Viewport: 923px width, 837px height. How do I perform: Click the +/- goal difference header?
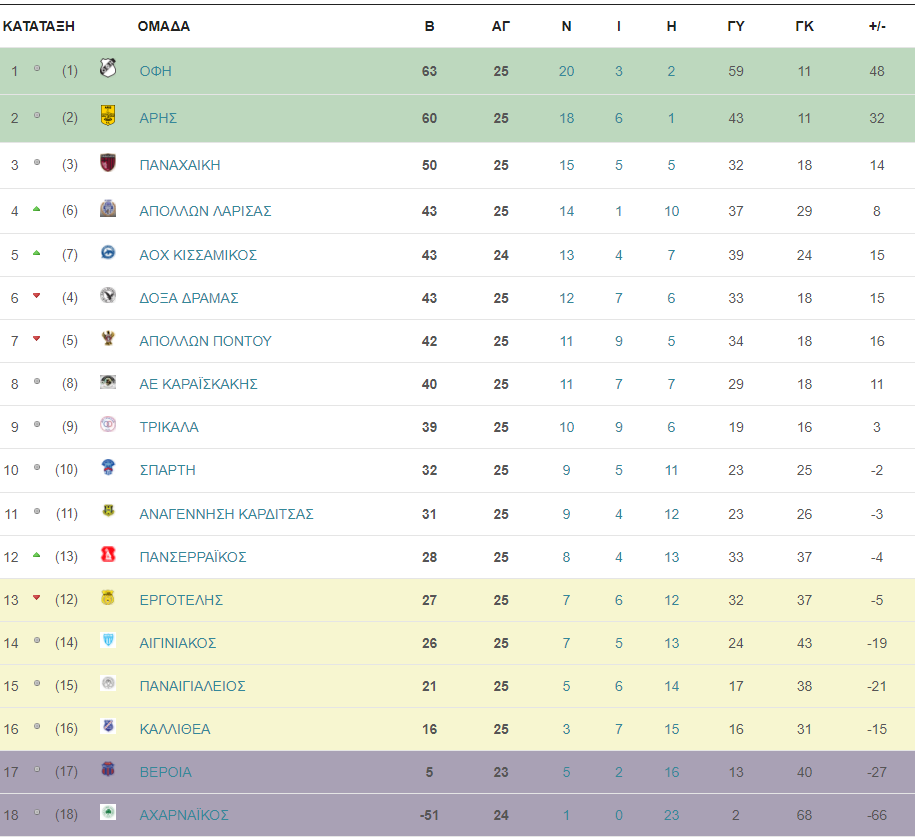click(877, 26)
